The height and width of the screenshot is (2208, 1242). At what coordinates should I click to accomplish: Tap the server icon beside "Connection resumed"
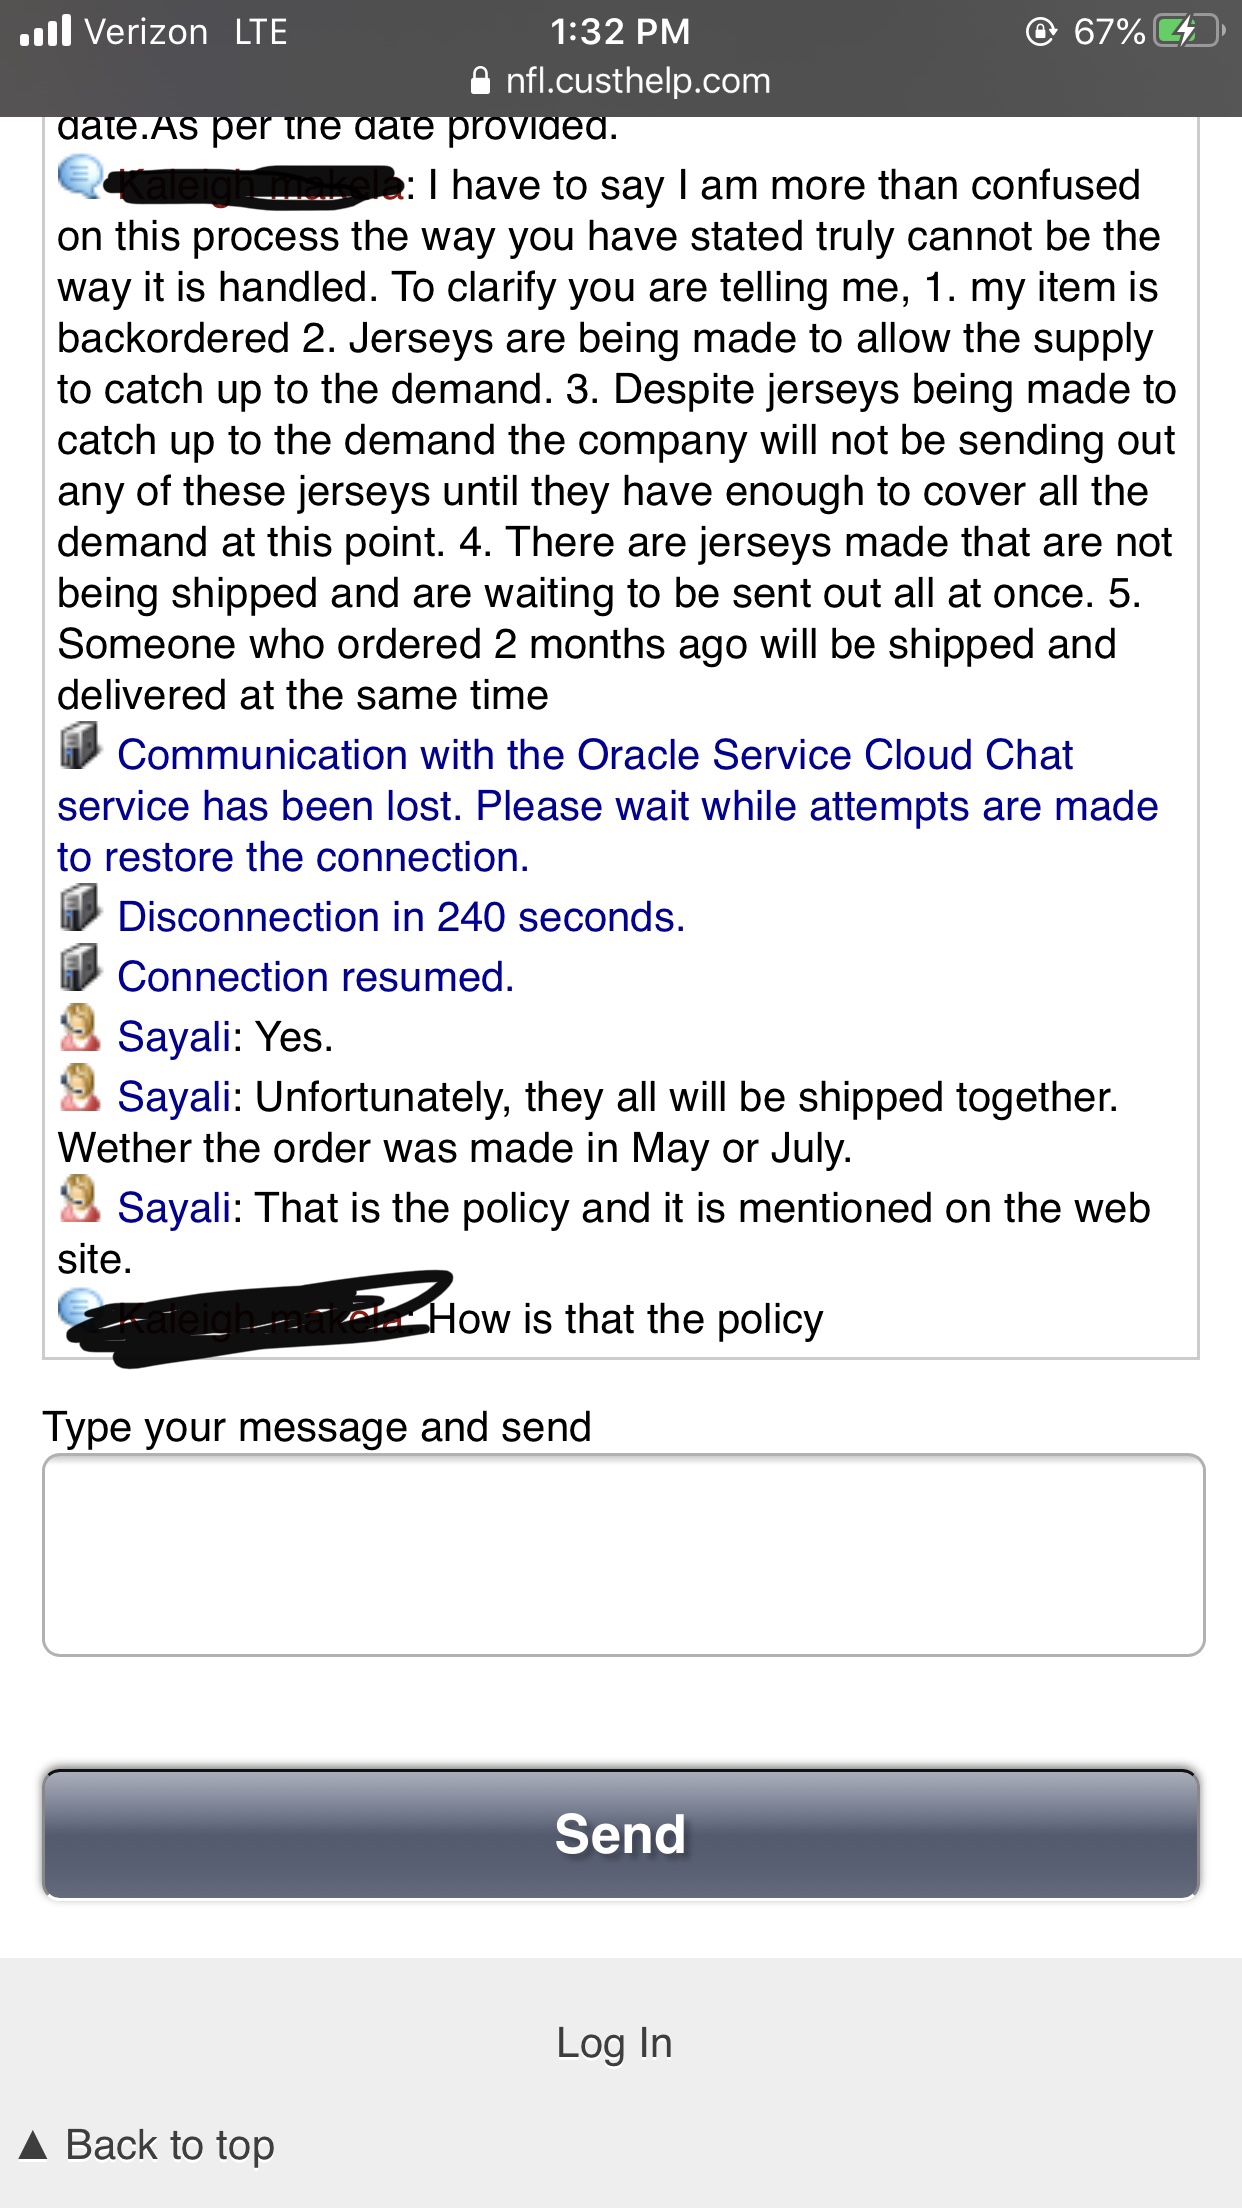[x=80, y=968]
